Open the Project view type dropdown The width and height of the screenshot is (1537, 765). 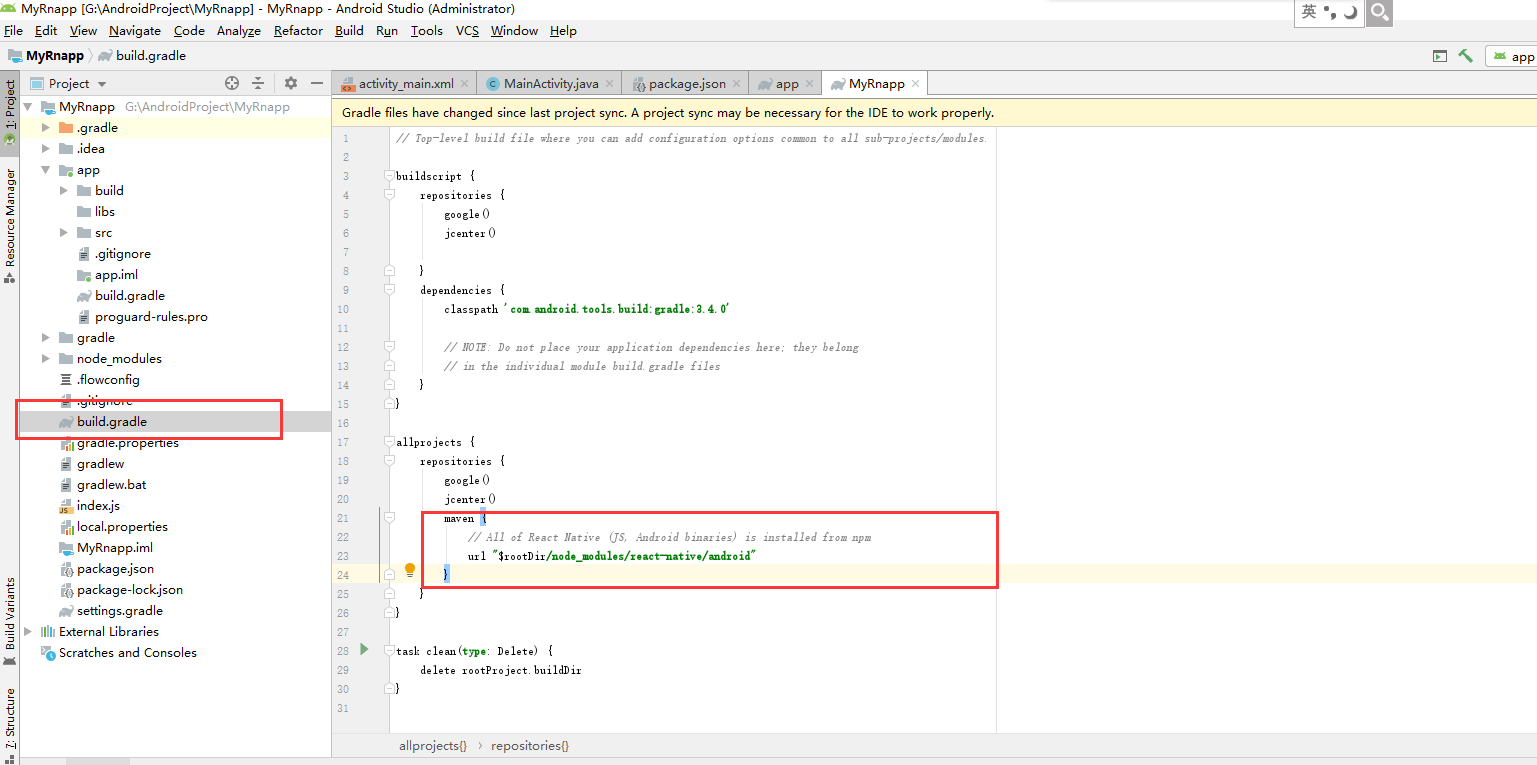click(68, 84)
